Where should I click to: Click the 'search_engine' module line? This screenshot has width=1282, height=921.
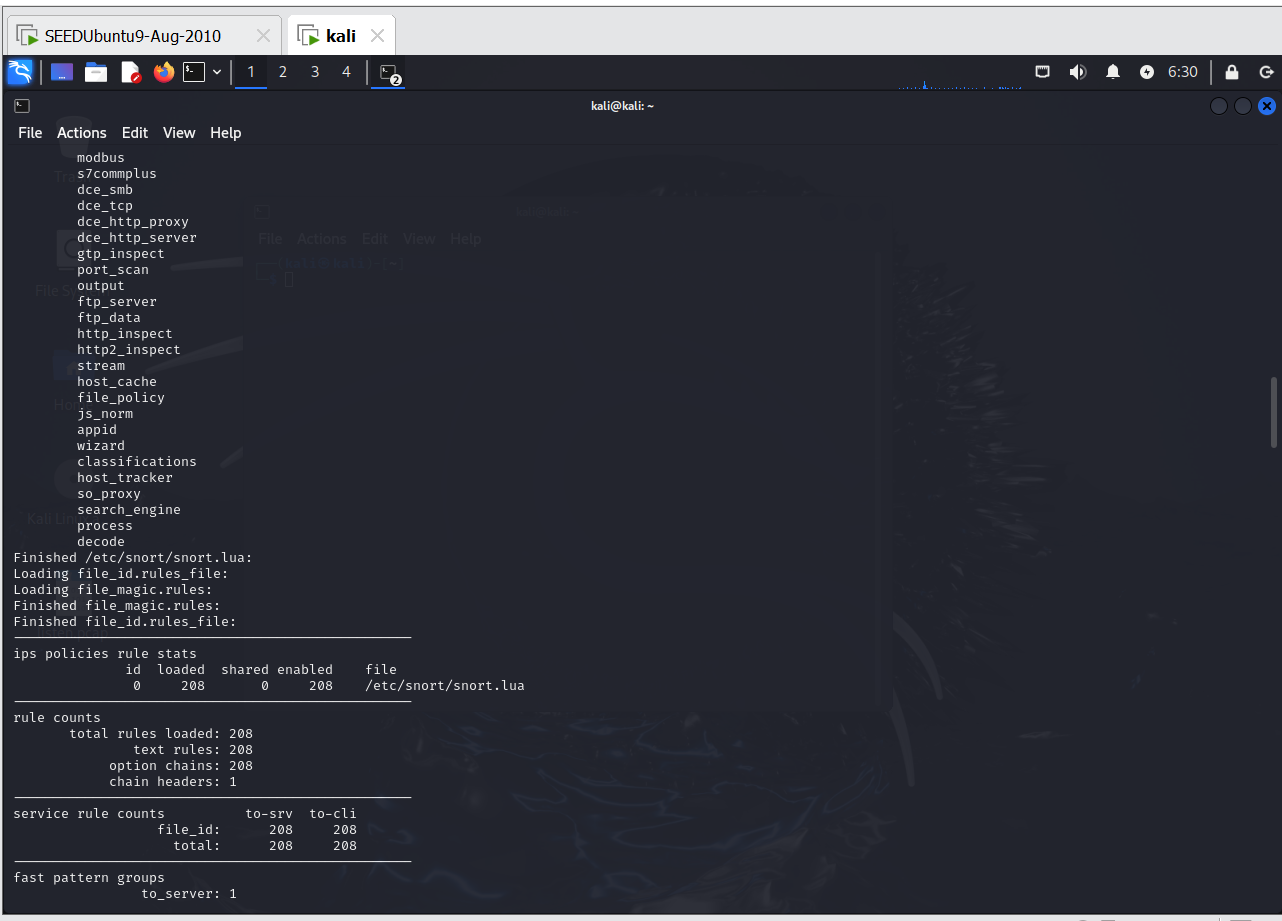(129, 510)
